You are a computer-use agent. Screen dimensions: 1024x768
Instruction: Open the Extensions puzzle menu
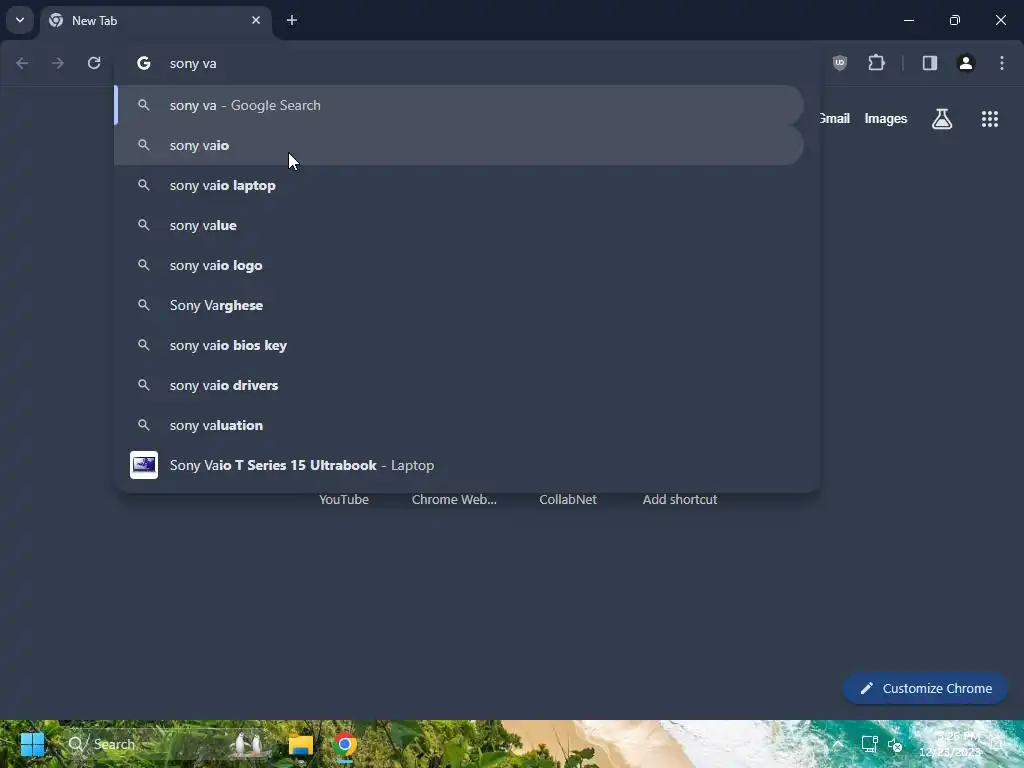pos(876,63)
